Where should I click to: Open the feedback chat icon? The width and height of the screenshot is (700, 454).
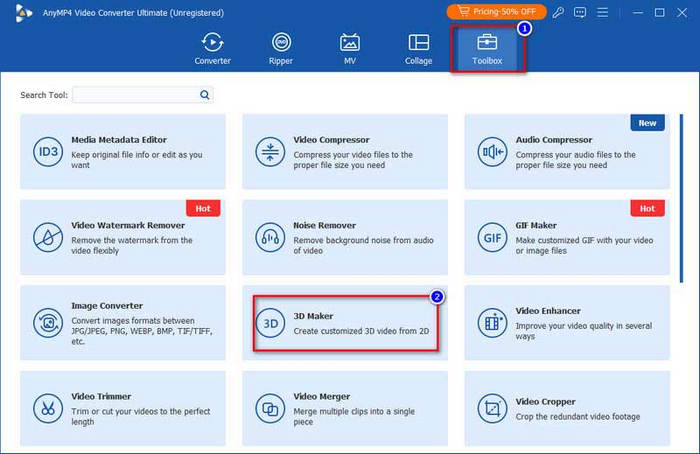pyautogui.click(x=580, y=12)
